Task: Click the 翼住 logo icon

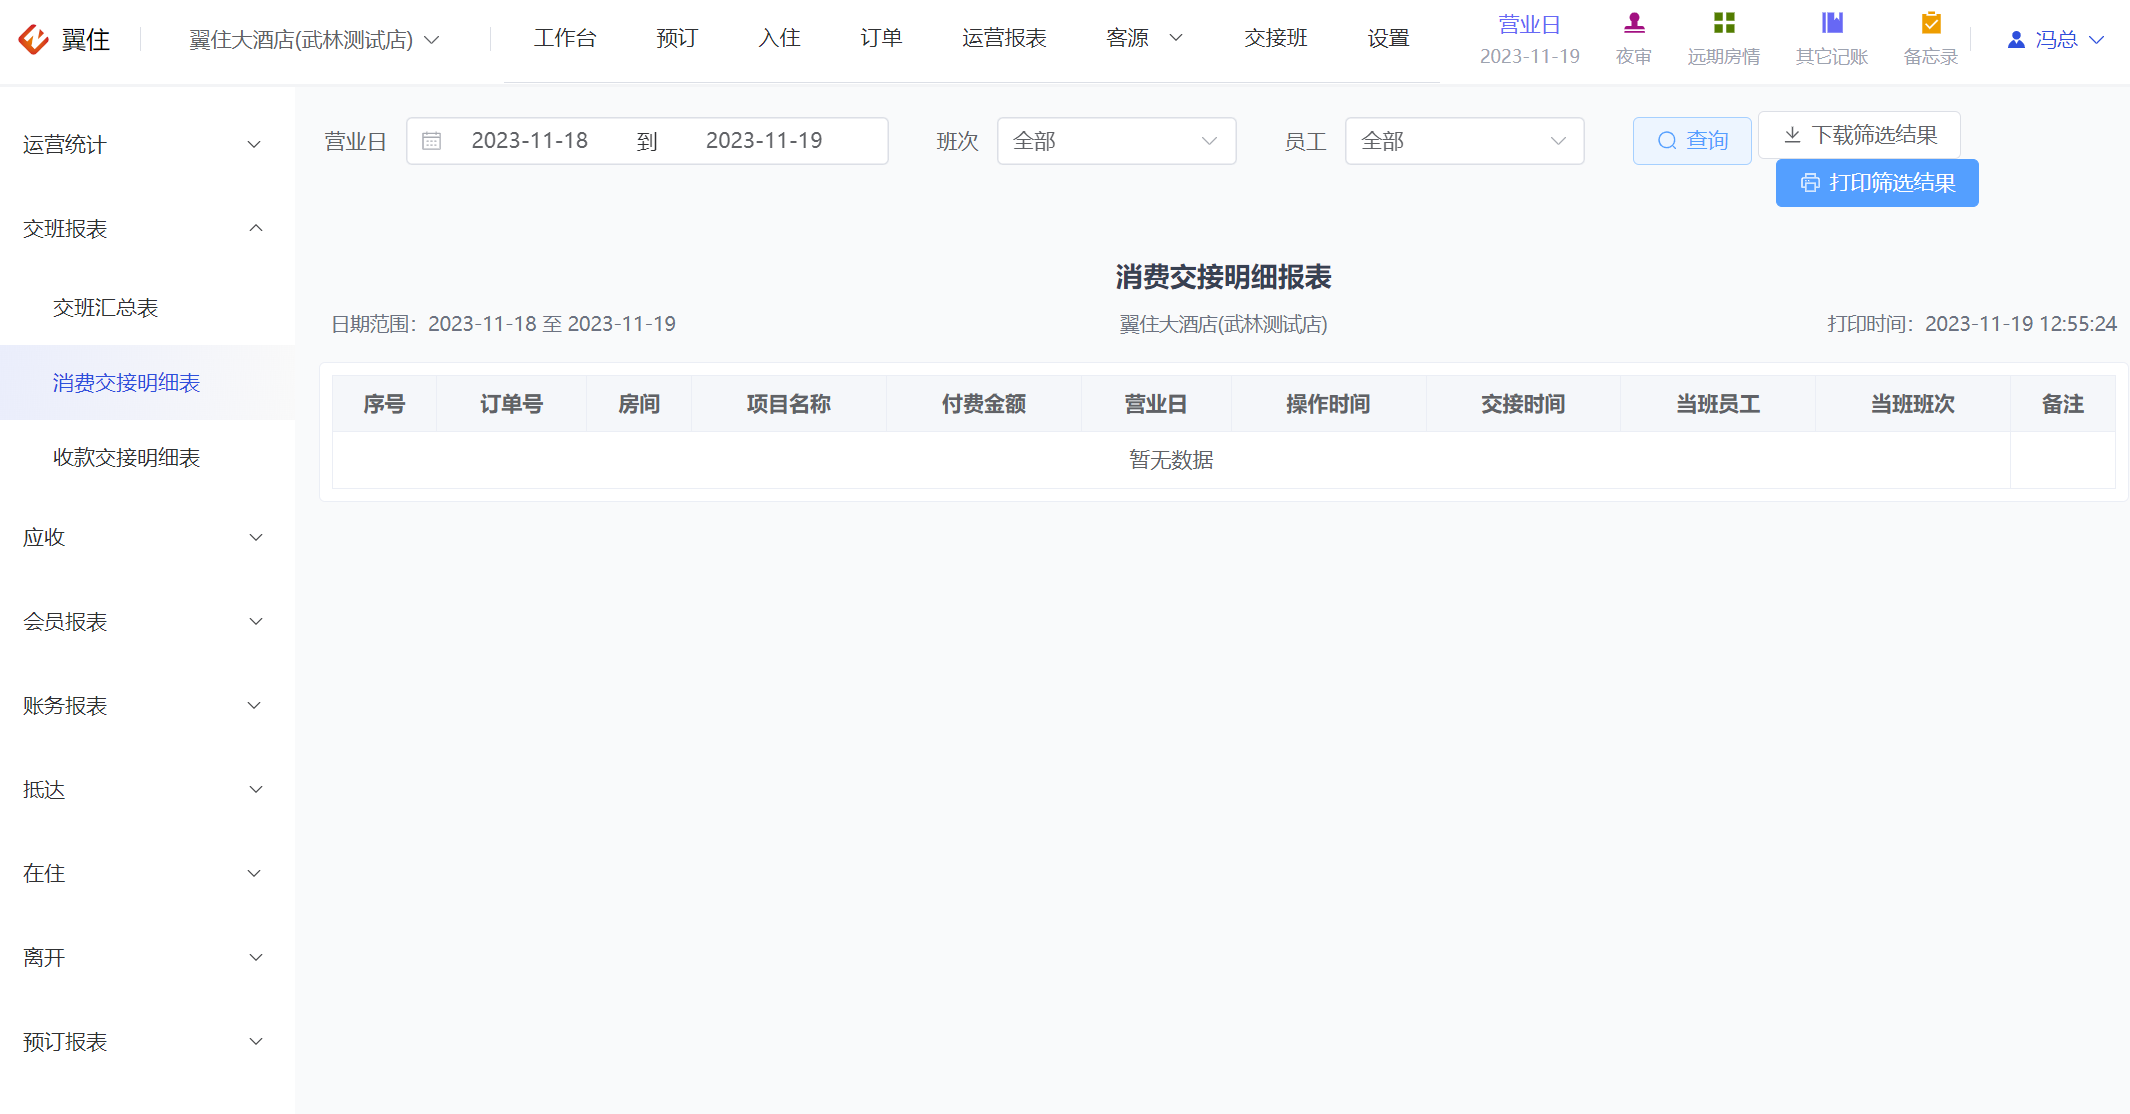Action: click(34, 39)
